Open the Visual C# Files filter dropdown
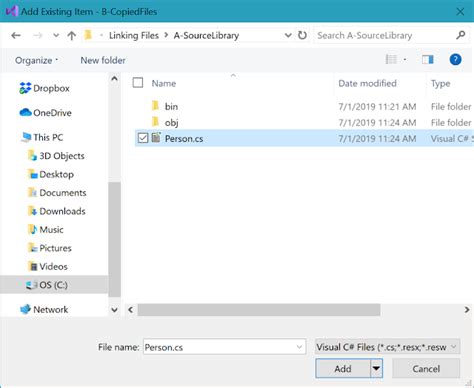Viewport: 474px width, 388px height. [x=387, y=347]
